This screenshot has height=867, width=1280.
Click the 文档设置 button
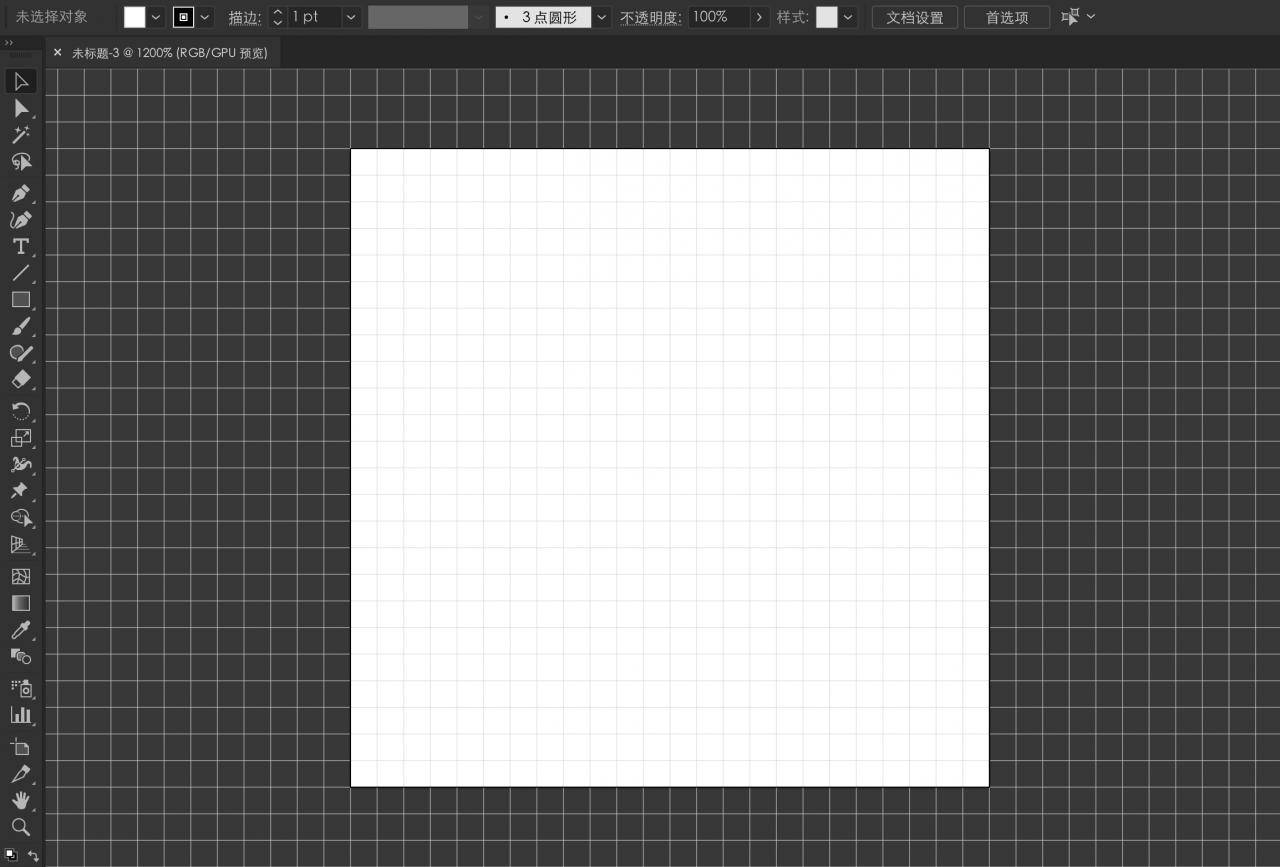click(x=915, y=17)
